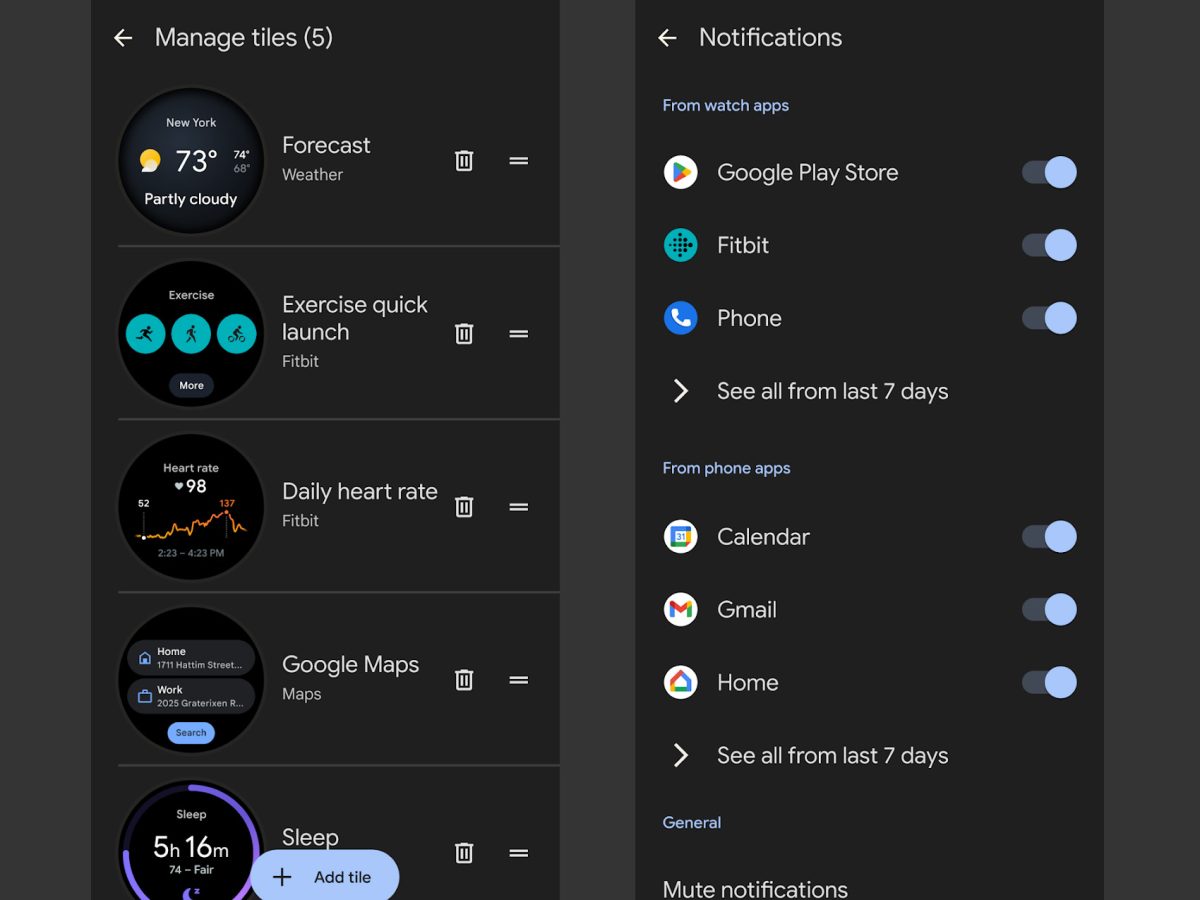Turn off Fitbit notifications toggle
1200x900 pixels.
tap(1049, 245)
